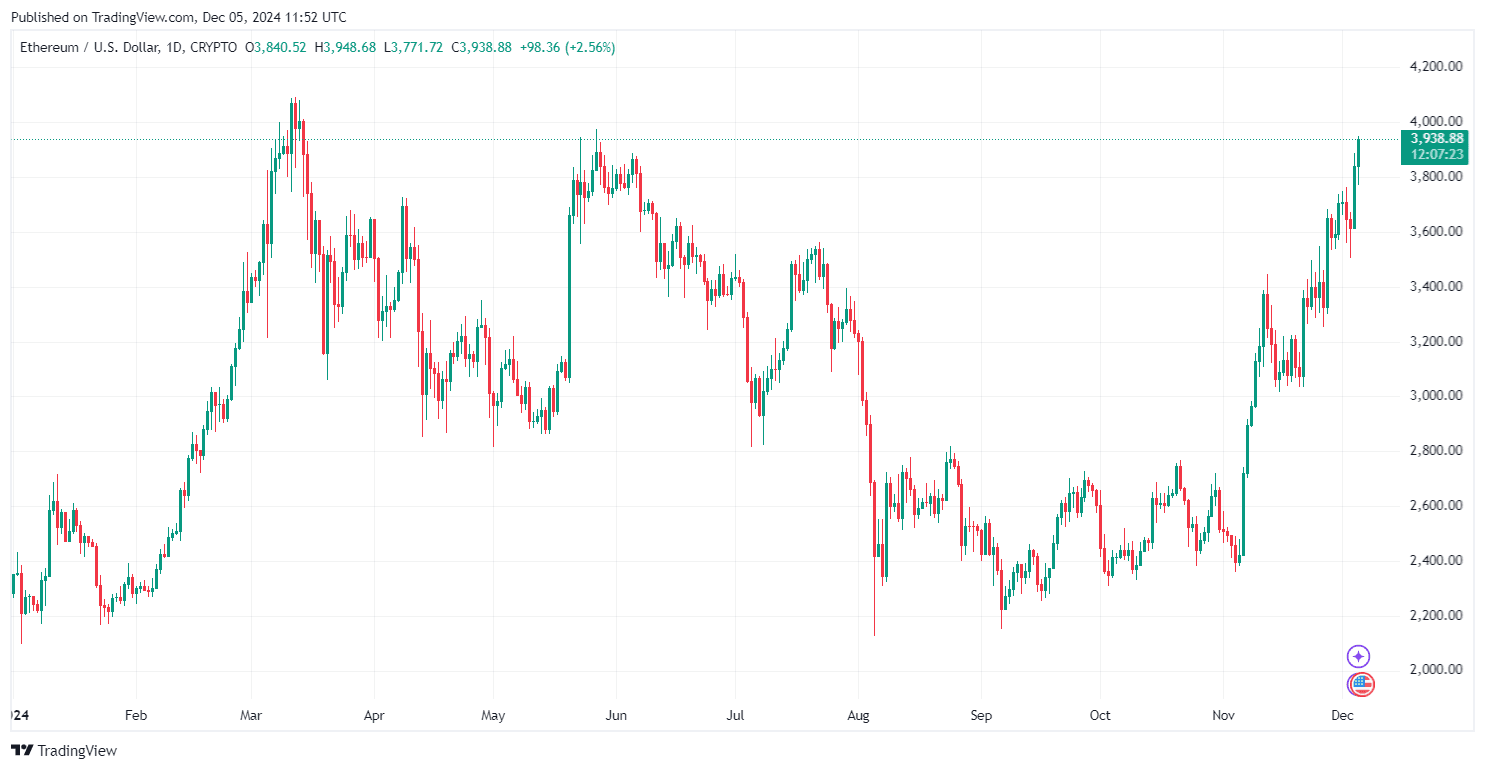Click the Apr label on the time axis

coord(374,716)
